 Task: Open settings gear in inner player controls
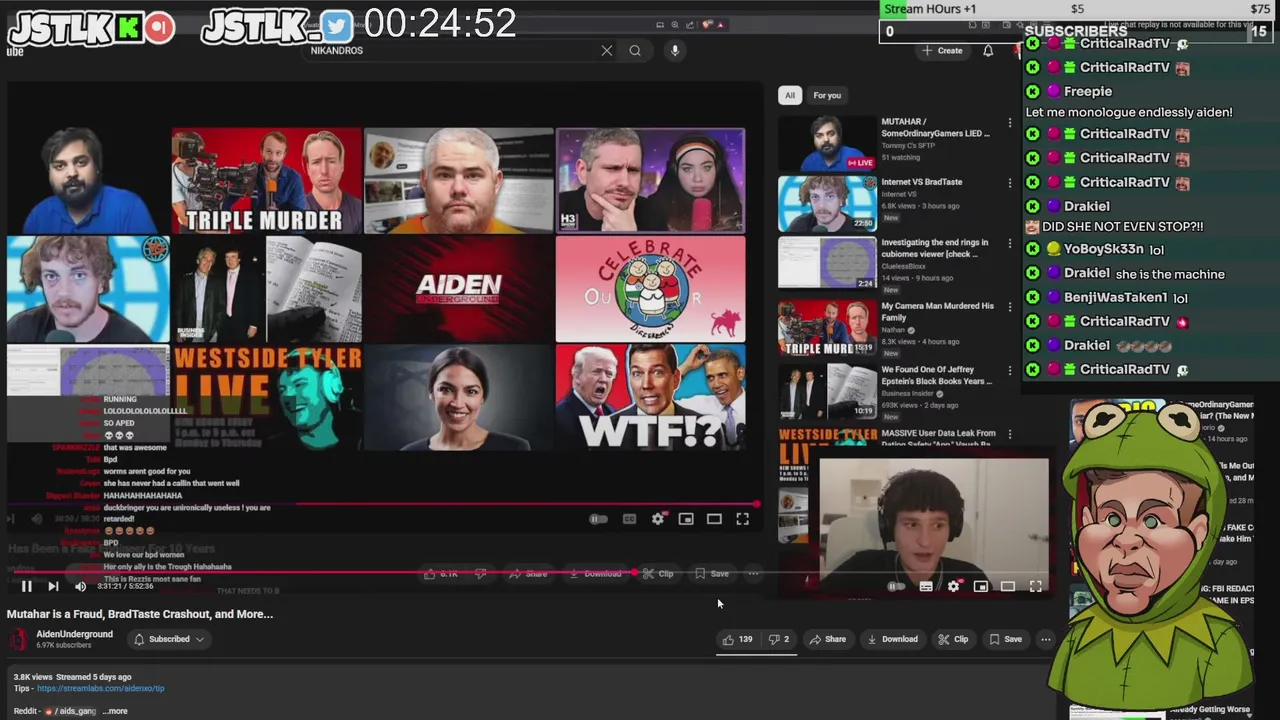[x=658, y=519]
